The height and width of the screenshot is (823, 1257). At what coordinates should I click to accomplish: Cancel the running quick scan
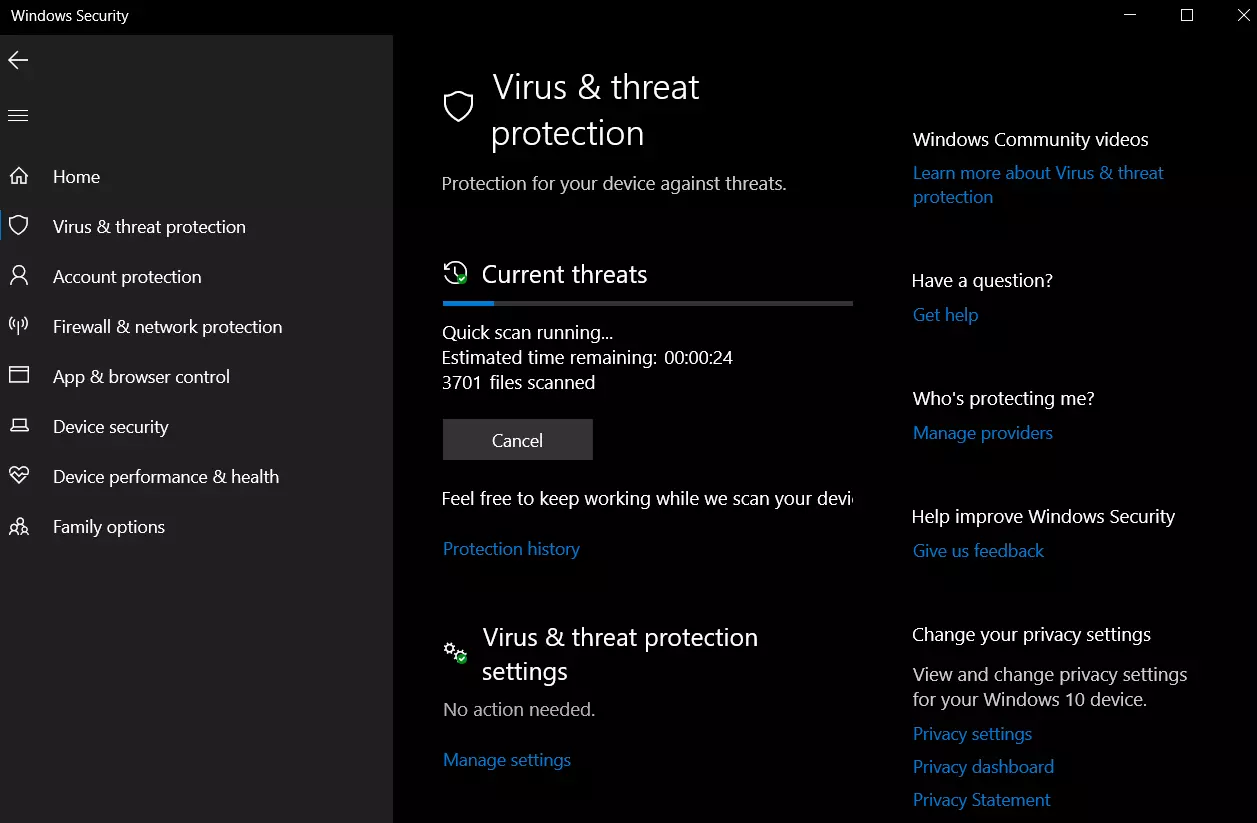click(x=517, y=440)
